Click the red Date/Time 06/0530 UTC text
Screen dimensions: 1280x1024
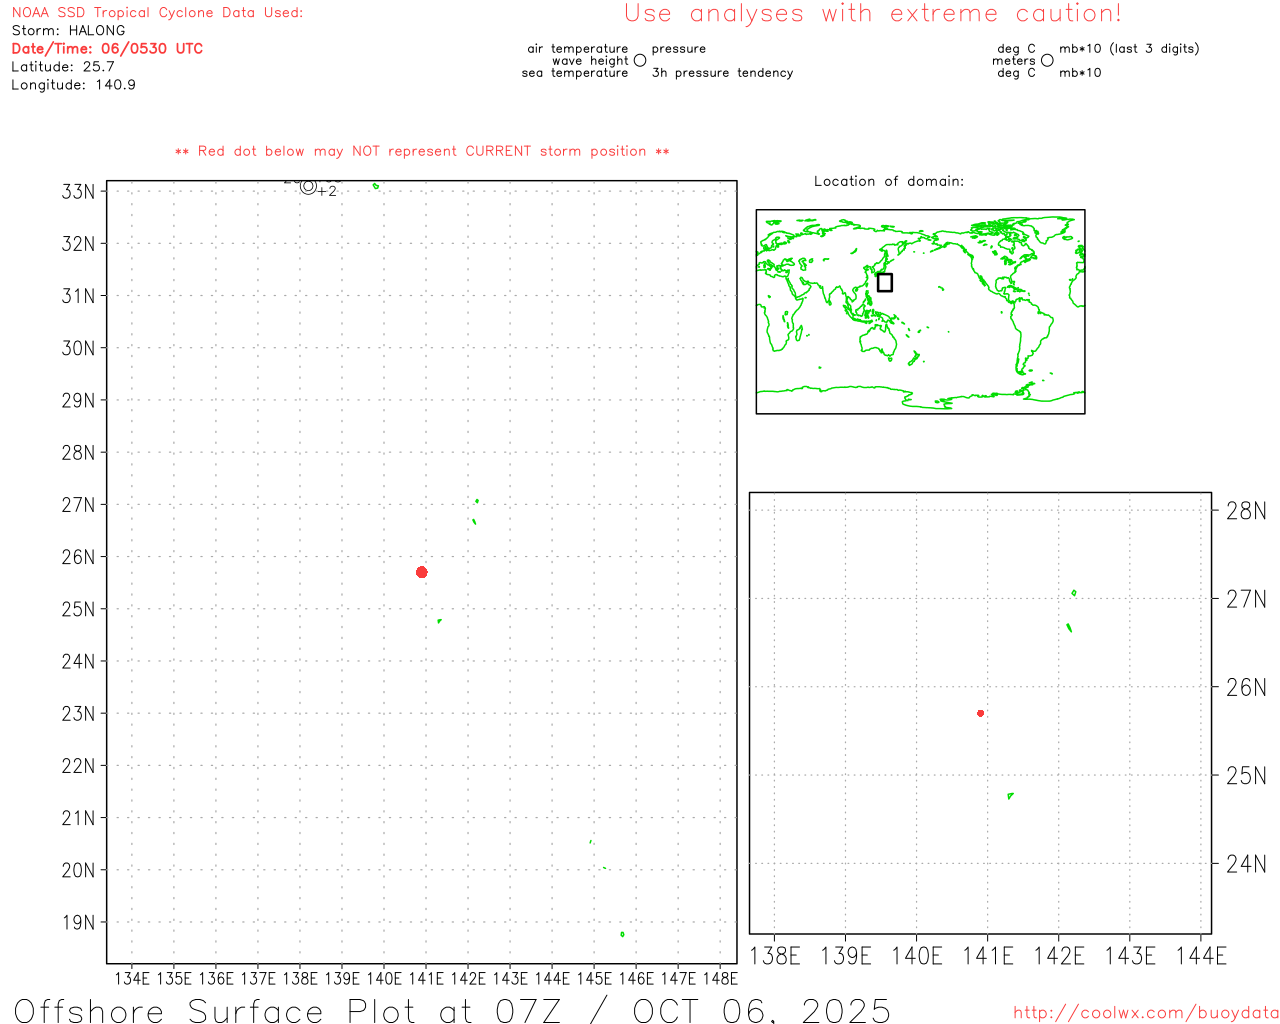tap(107, 49)
